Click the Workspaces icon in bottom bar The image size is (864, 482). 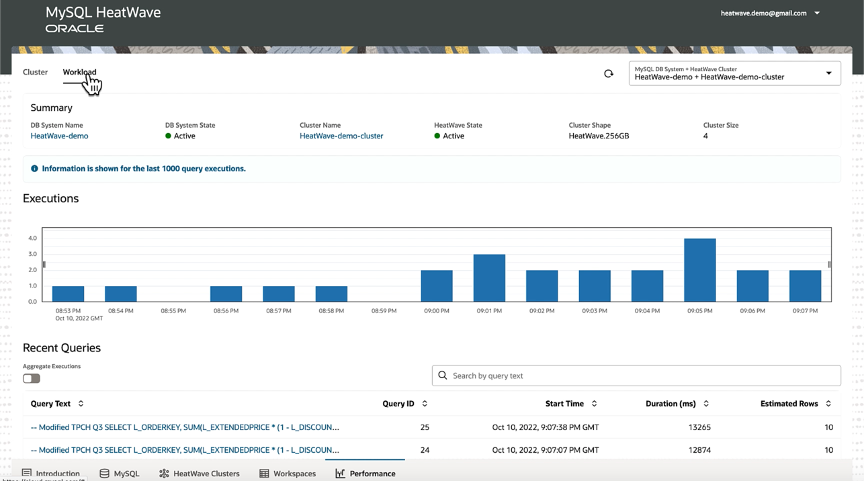pos(264,474)
